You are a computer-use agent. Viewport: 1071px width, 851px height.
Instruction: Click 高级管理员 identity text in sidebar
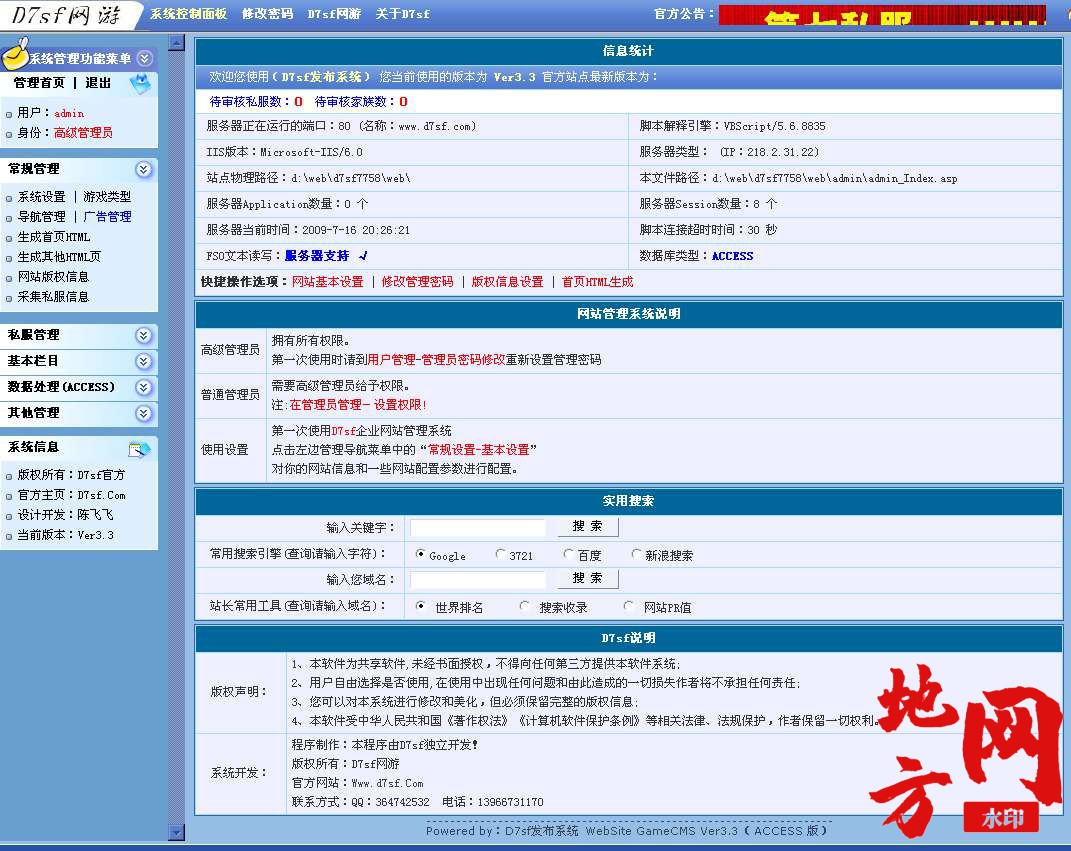click(x=83, y=133)
